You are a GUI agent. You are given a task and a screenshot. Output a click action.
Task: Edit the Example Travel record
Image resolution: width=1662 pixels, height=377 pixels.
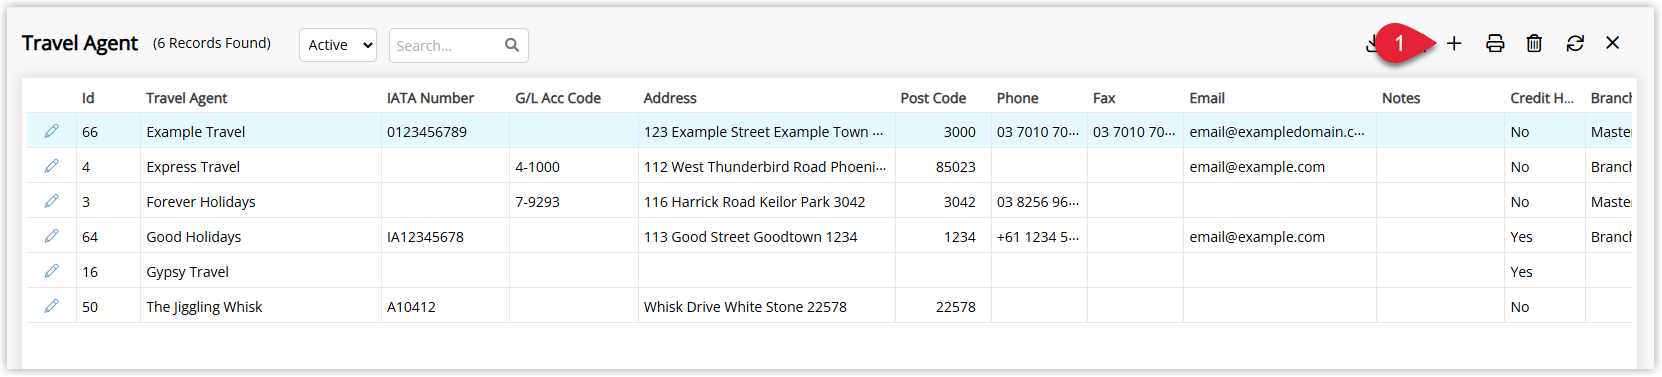pos(51,131)
